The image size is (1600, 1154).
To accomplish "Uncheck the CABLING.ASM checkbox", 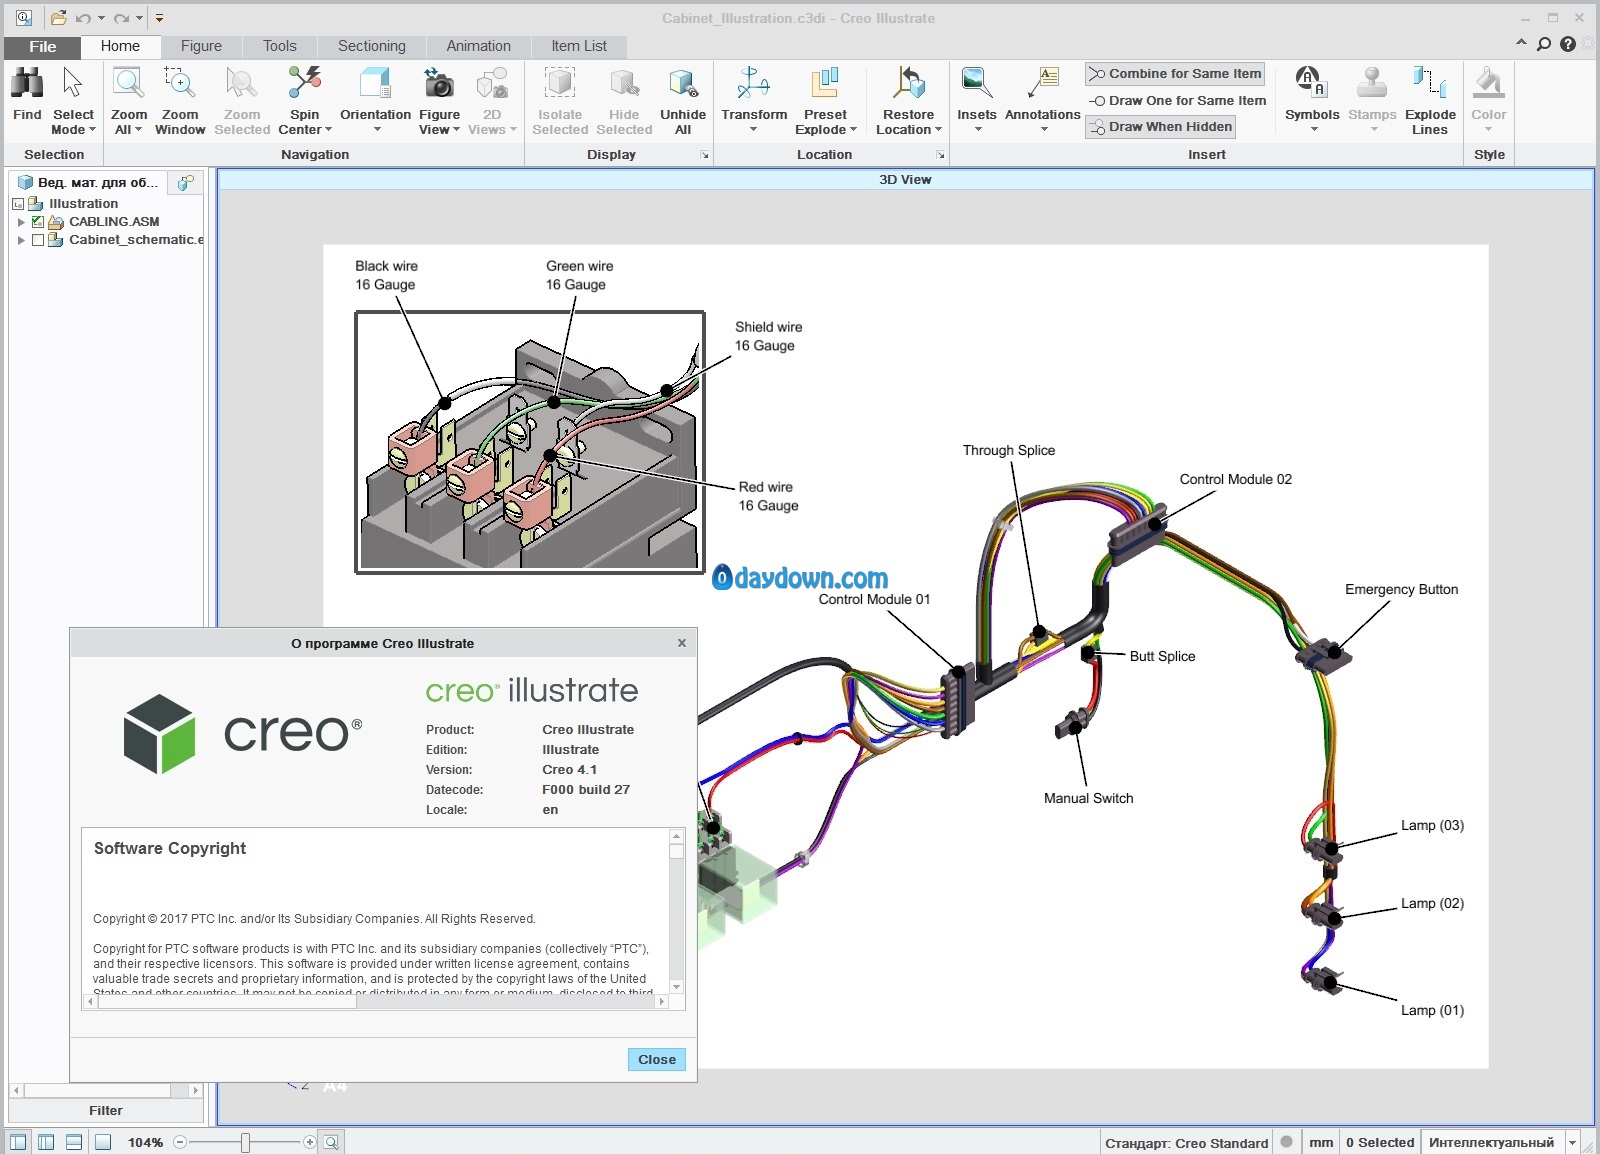I will pos(38,222).
